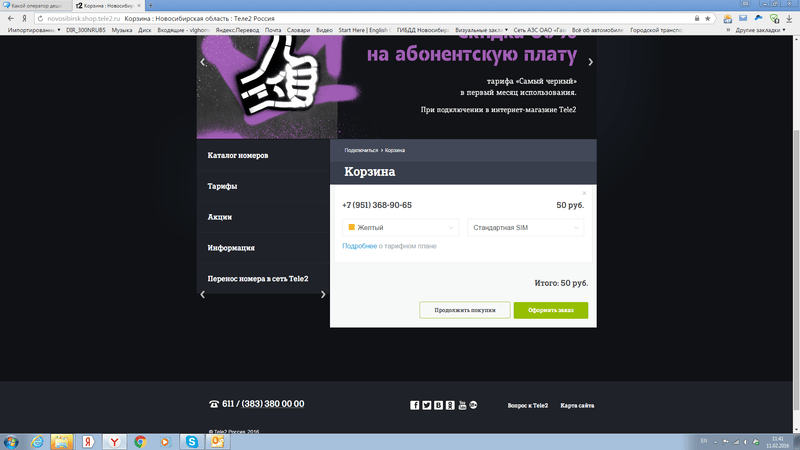Screen dimensions: 800x450
Task: Open Outlook from taskbar
Action: [217, 442]
